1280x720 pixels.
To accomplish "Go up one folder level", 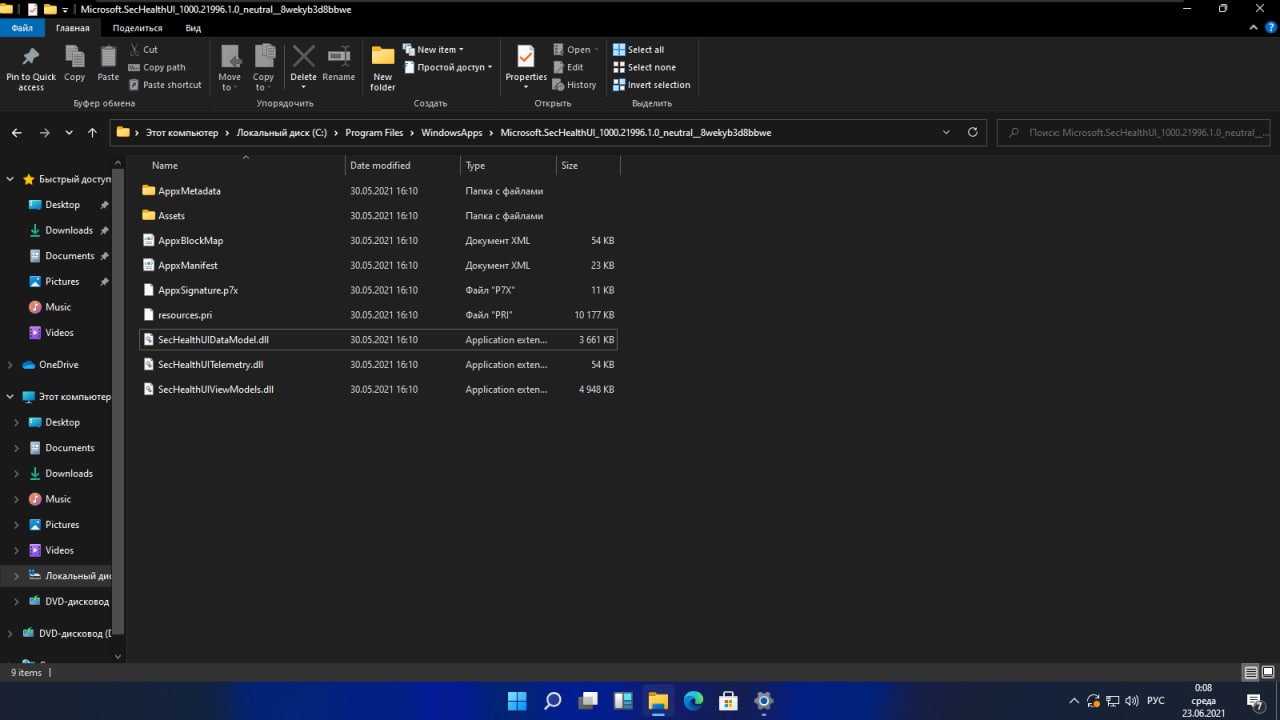I will pyautogui.click(x=92, y=132).
